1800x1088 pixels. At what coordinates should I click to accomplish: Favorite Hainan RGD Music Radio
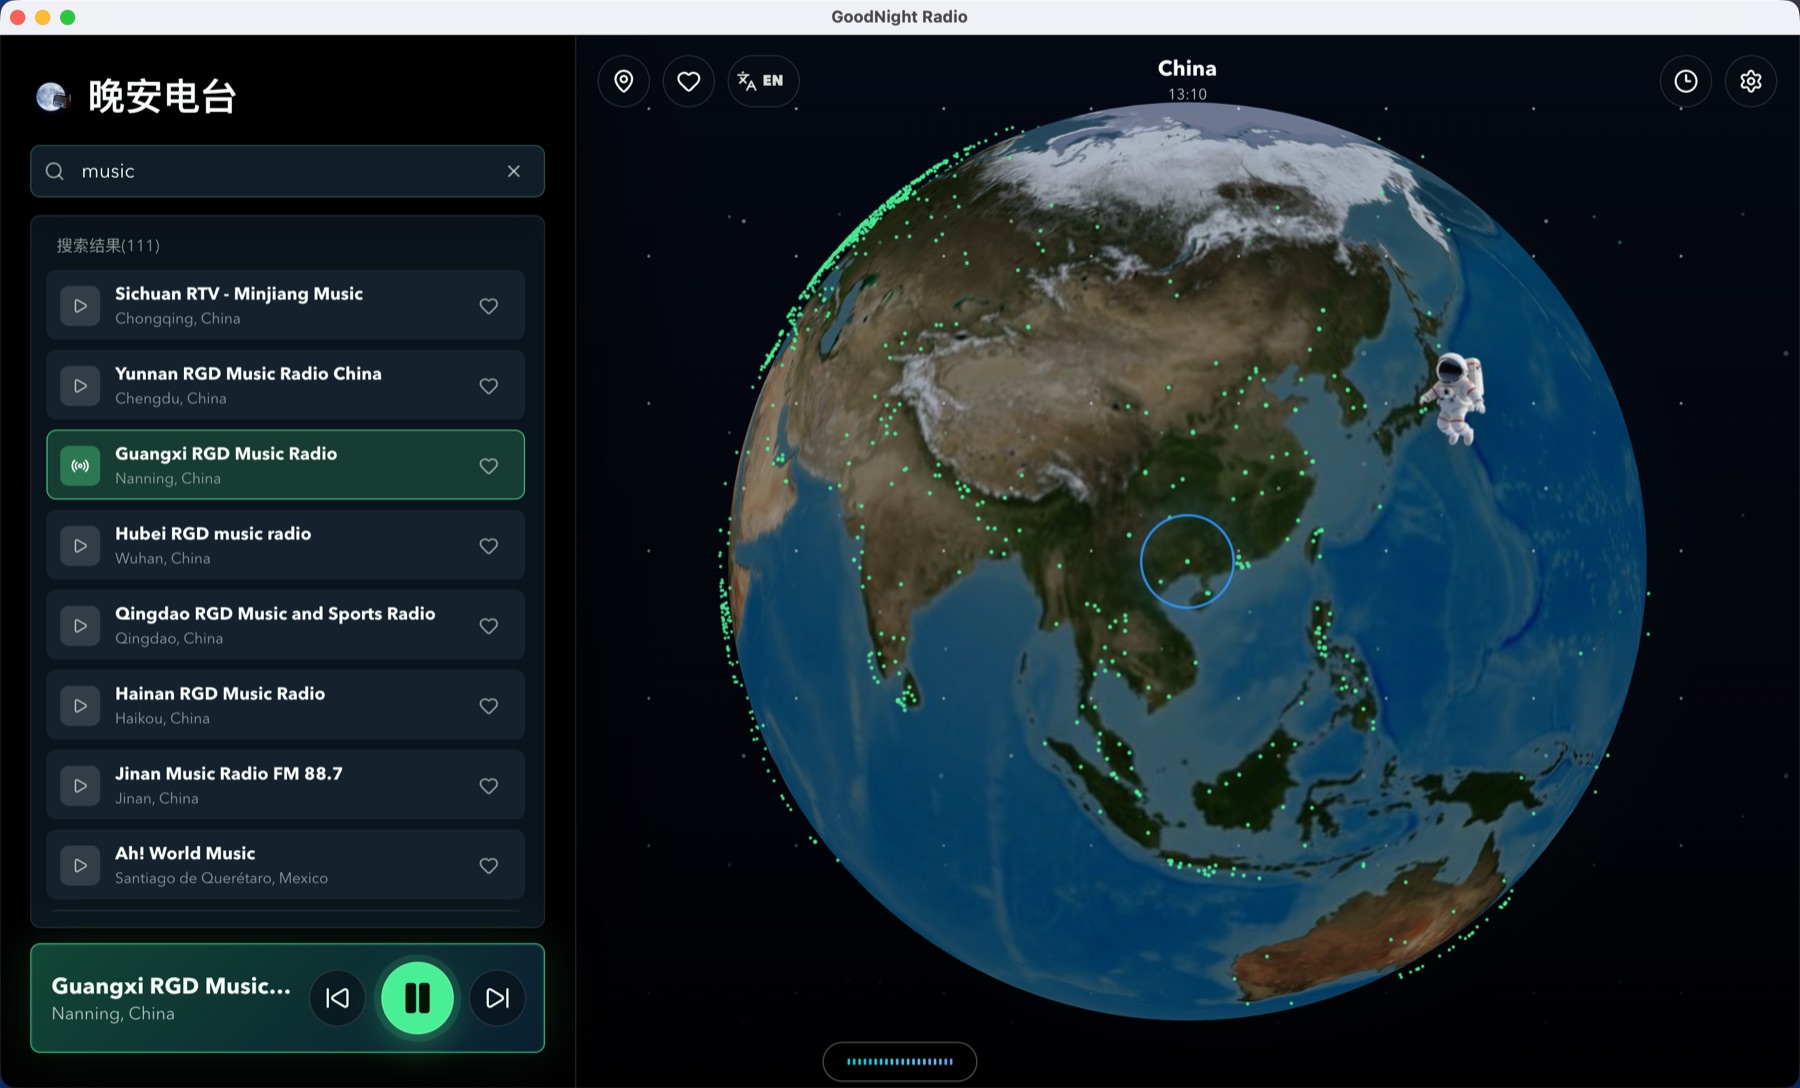[489, 706]
